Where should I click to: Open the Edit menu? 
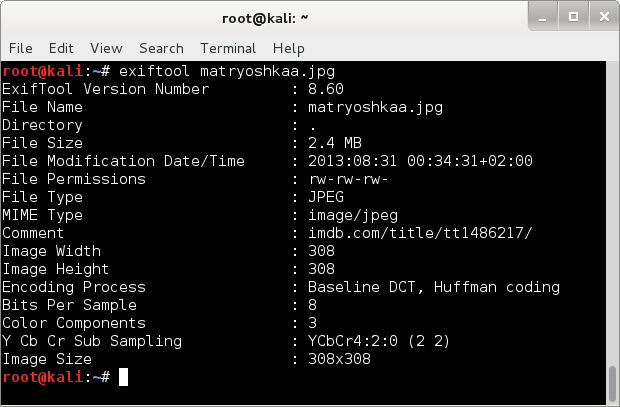point(61,48)
